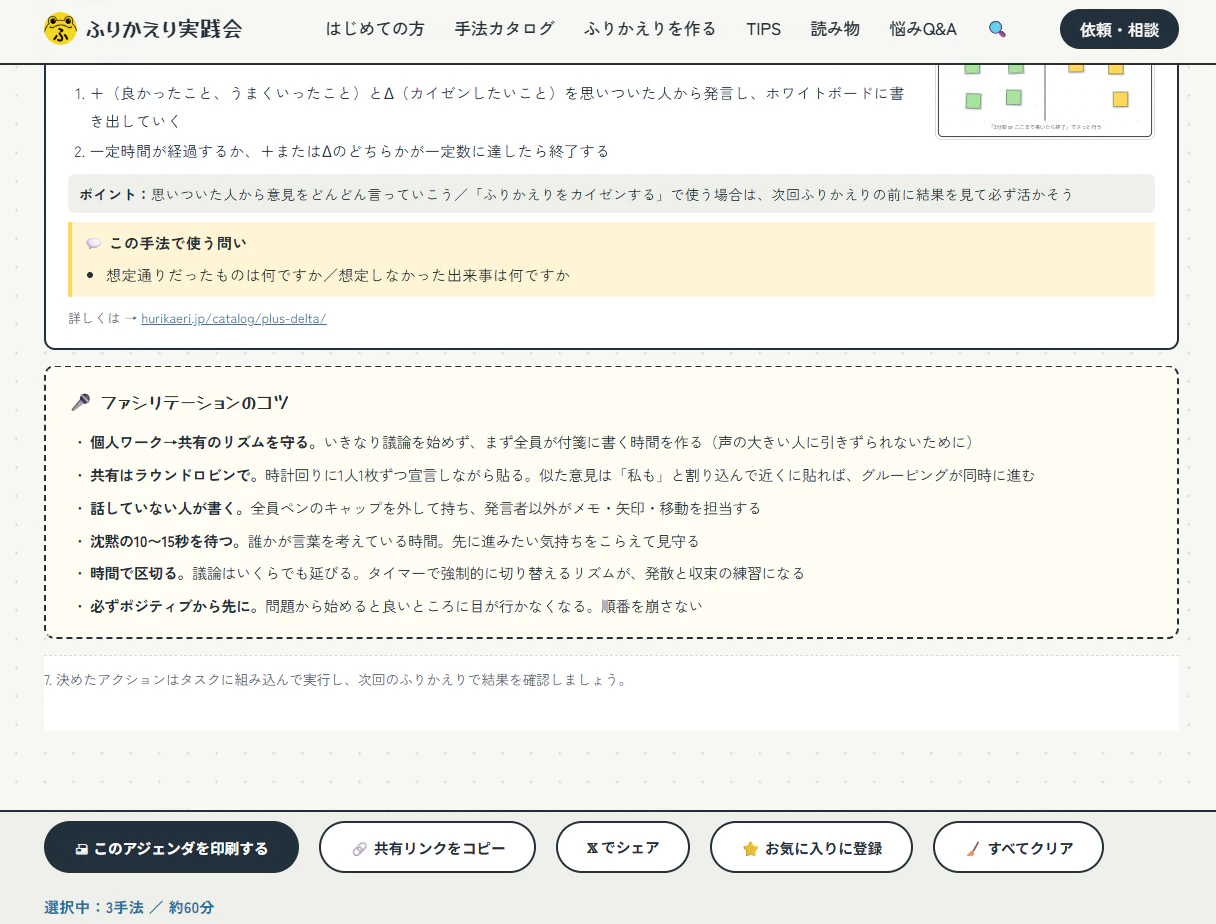
Task: Click the frog logo icon
Action: (x=60, y=29)
